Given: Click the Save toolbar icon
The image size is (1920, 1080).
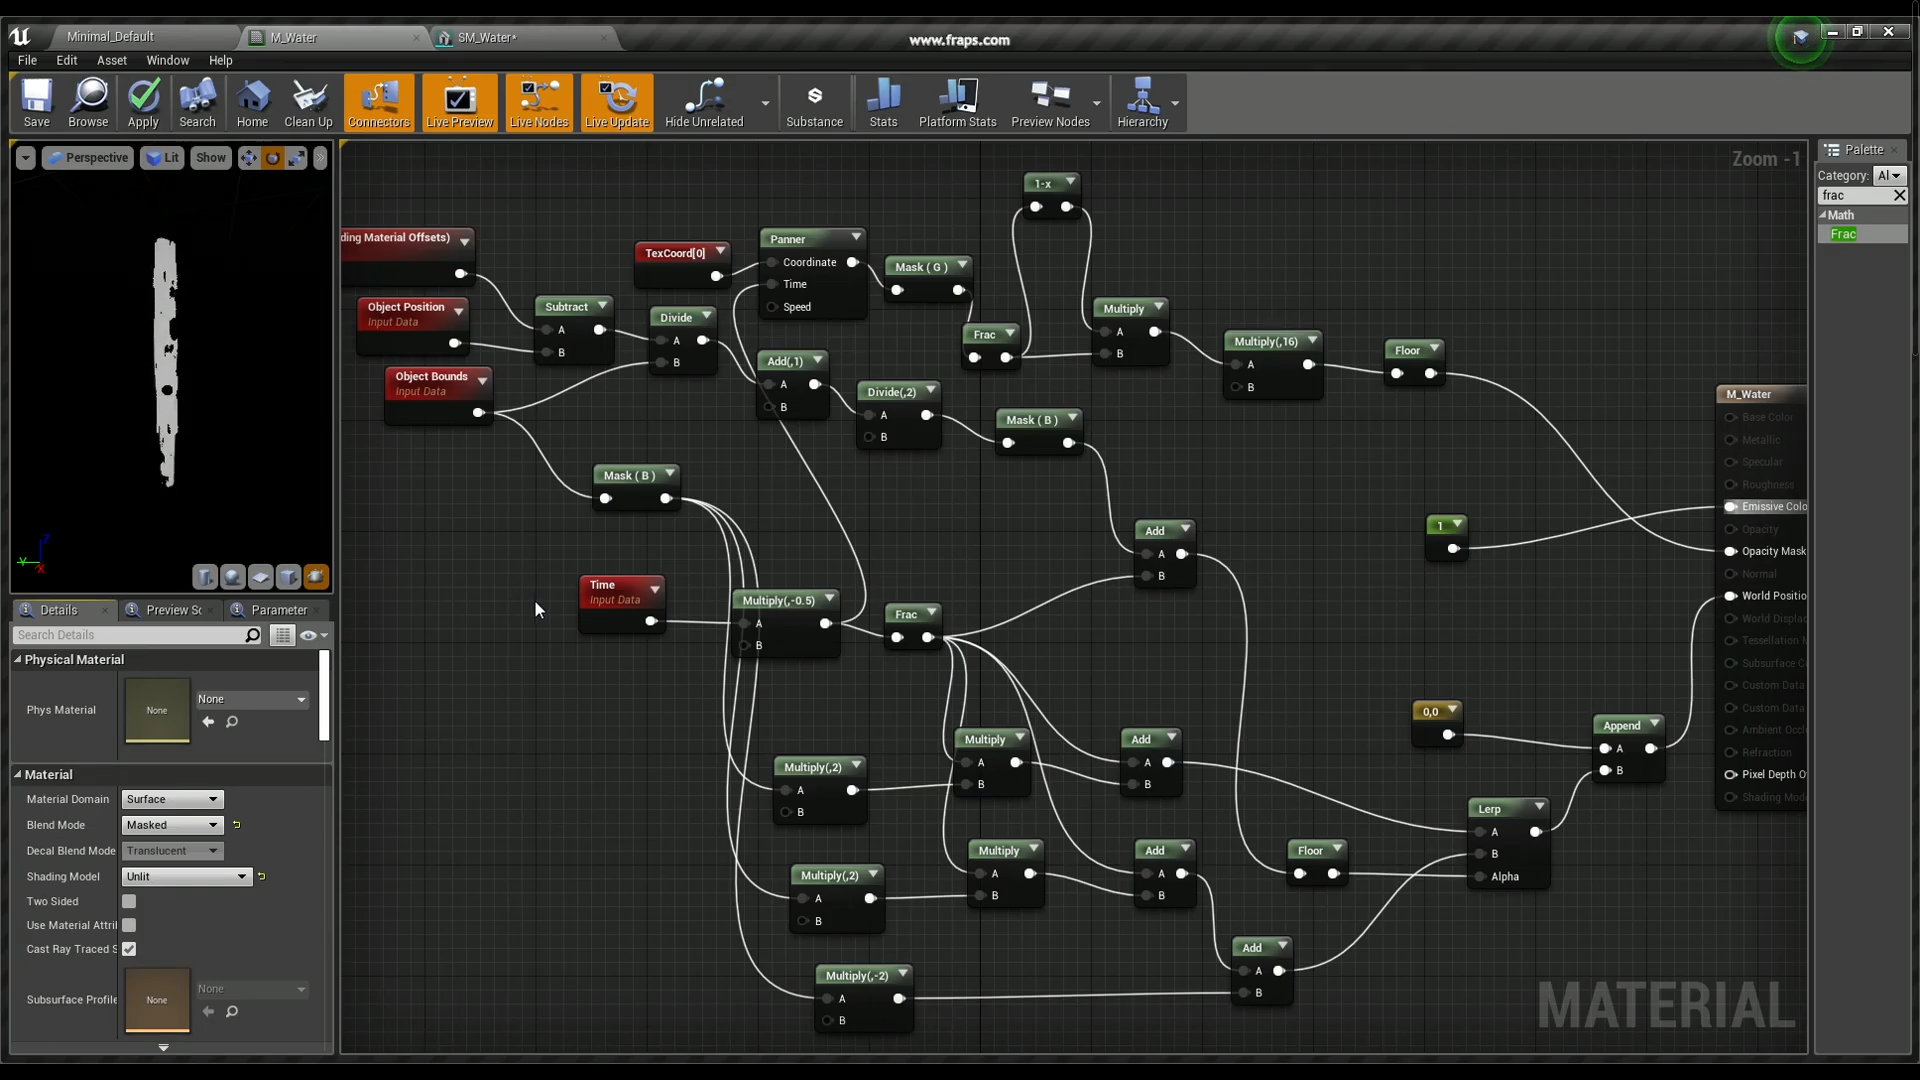Looking at the screenshot, I should 37,97.
